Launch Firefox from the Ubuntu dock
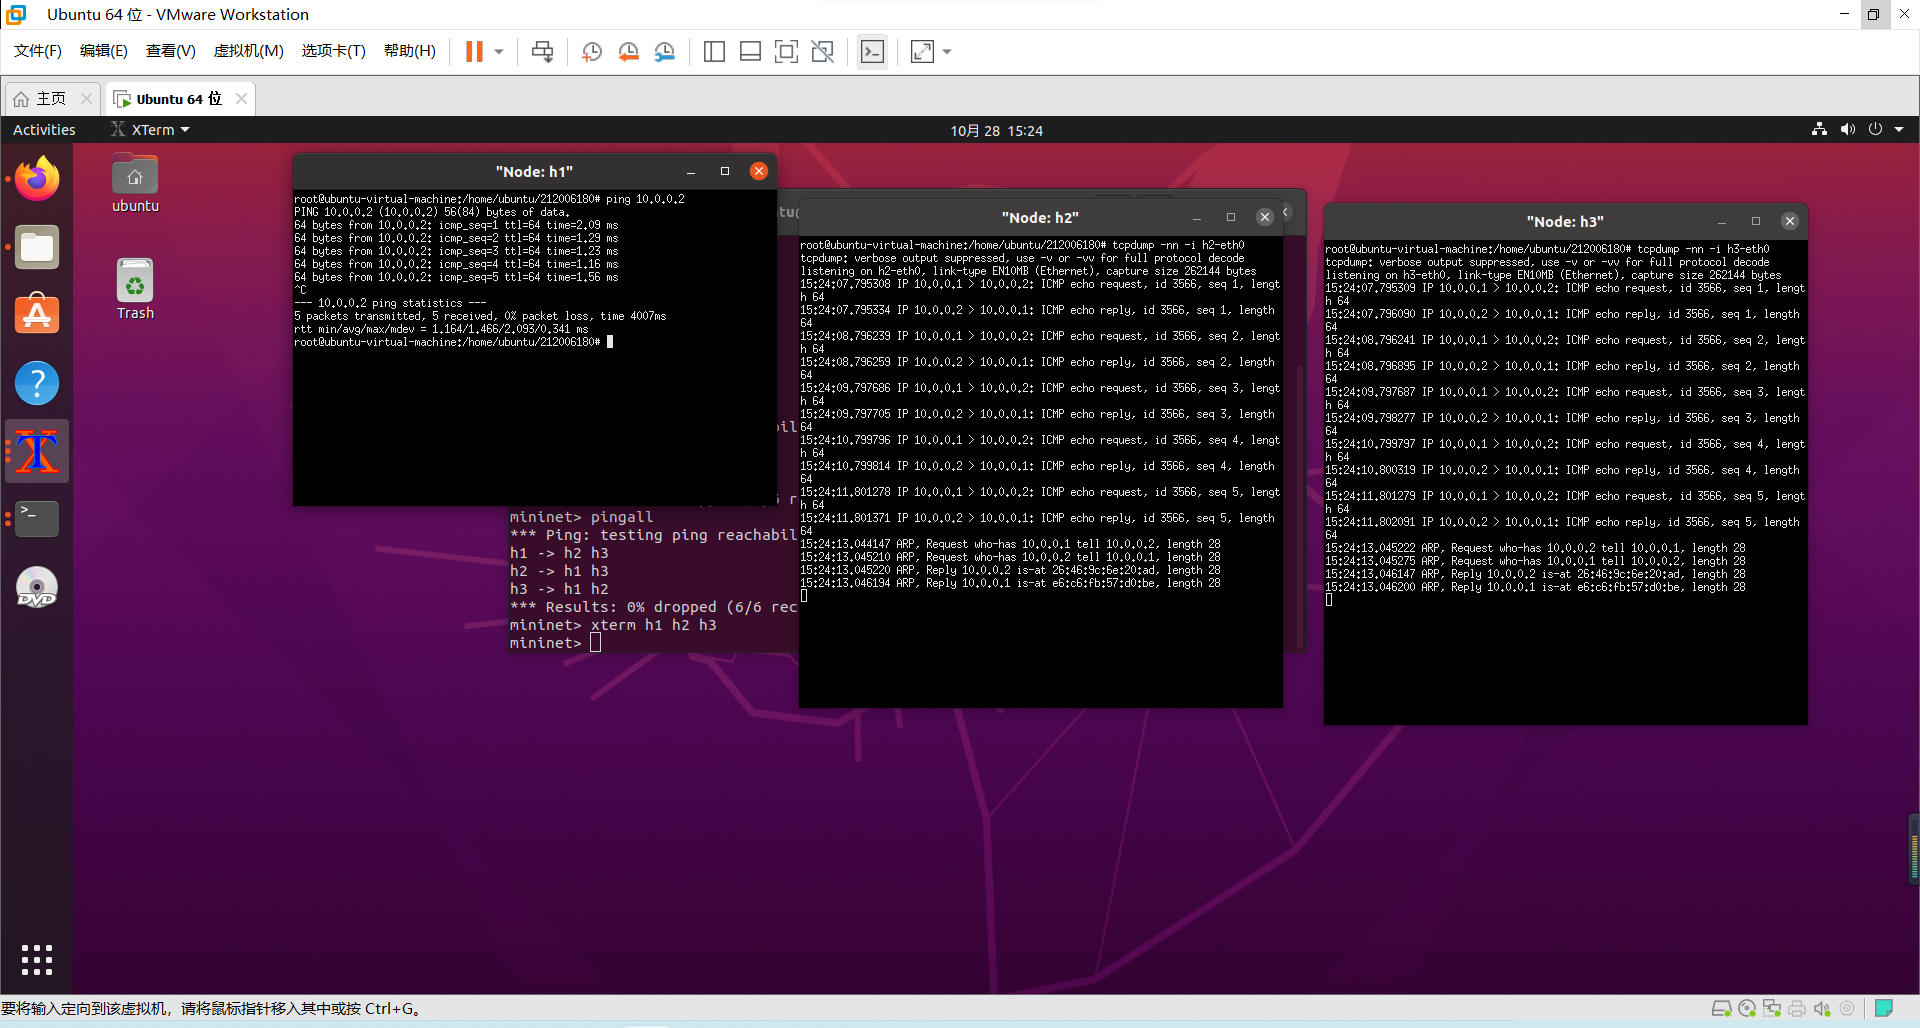 pyautogui.click(x=37, y=180)
